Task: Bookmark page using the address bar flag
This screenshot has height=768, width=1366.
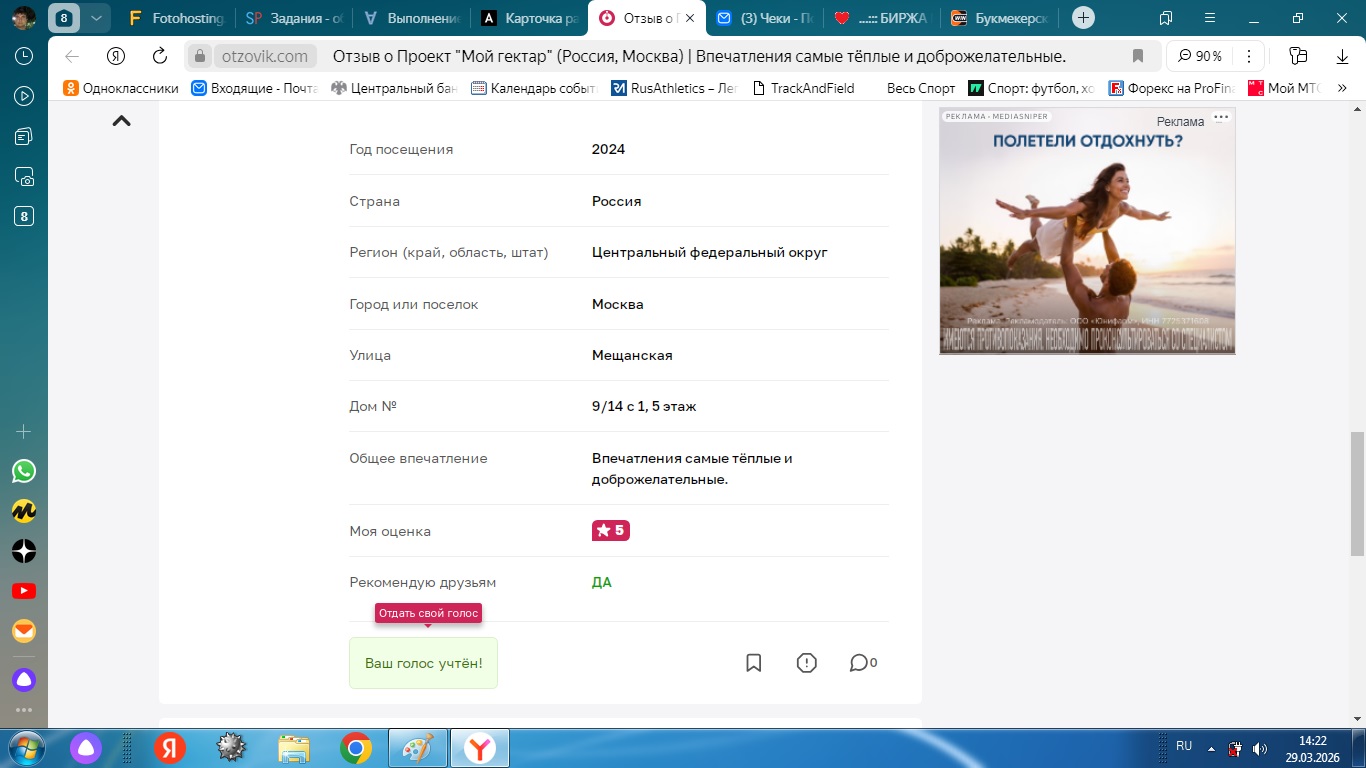Action: [1137, 56]
